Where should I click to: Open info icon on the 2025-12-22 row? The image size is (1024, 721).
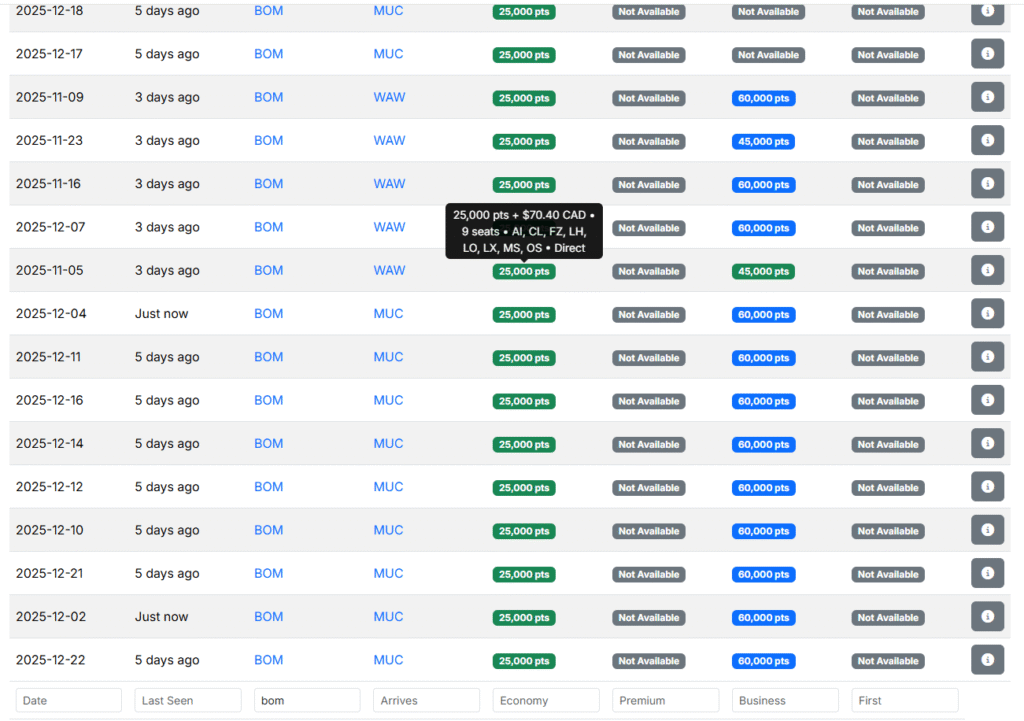coord(987,660)
